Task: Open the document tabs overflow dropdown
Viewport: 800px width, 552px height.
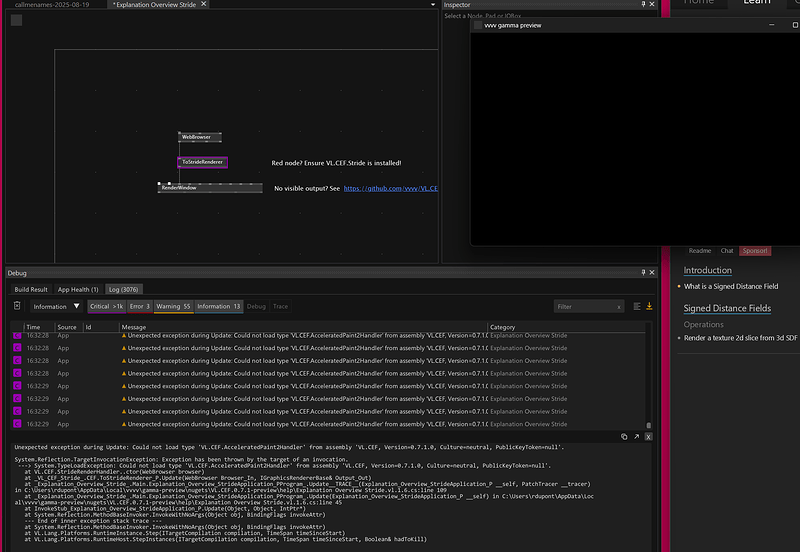Action: click(x=433, y=5)
